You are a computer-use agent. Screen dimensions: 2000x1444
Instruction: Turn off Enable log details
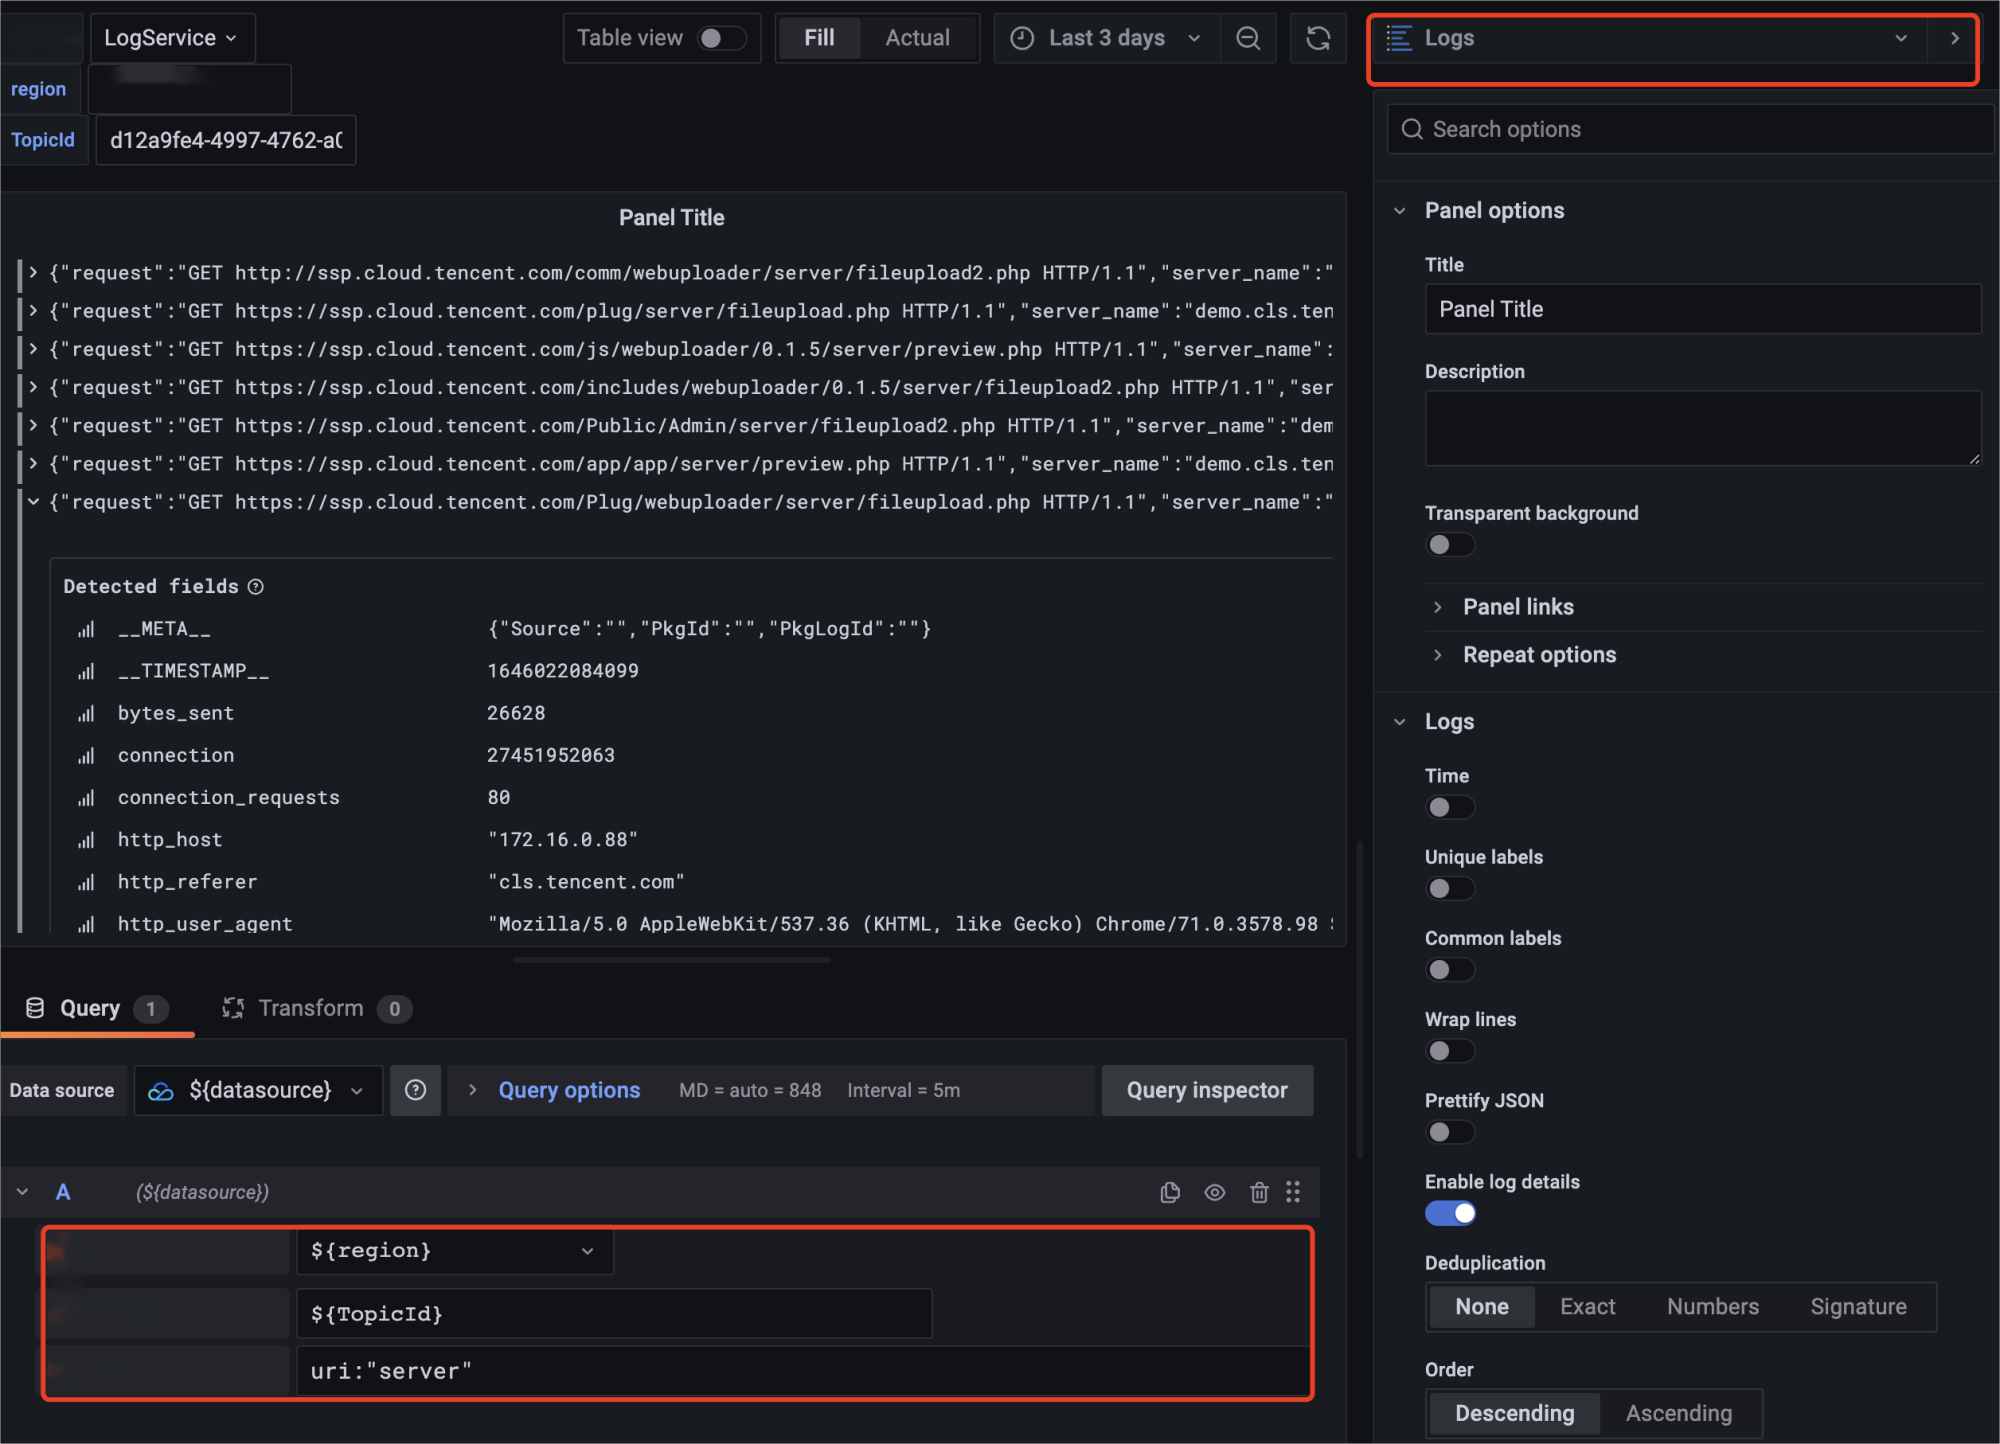[1449, 1213]
